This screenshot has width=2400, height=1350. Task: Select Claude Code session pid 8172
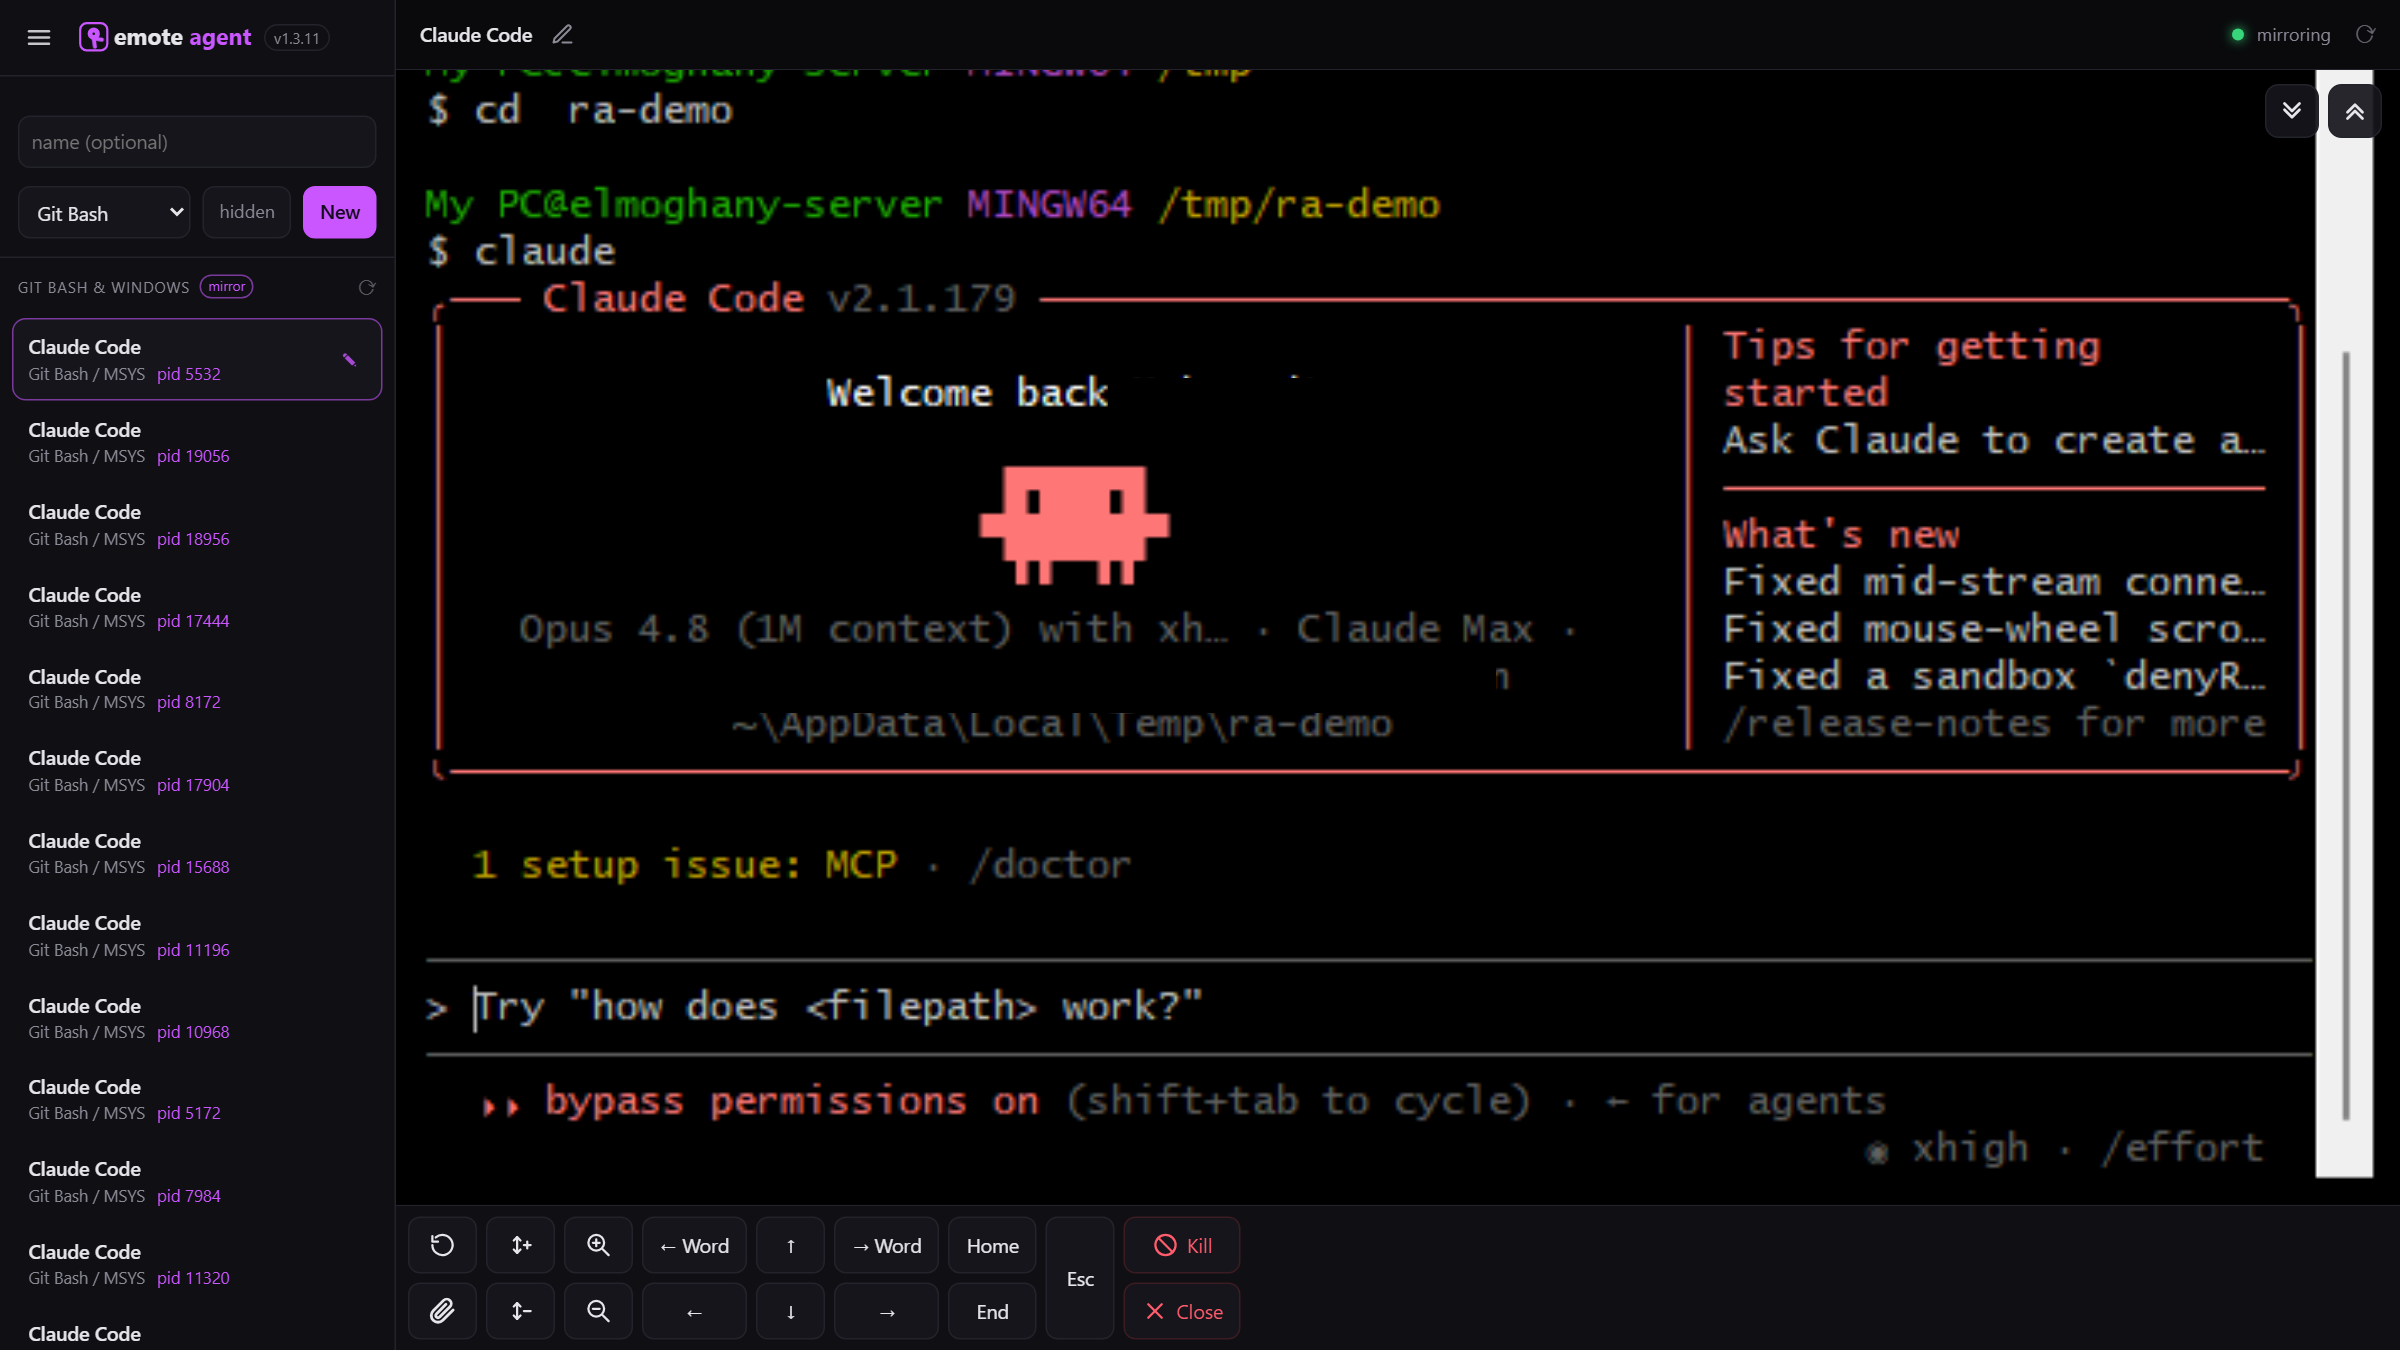[x=197, y=689]
